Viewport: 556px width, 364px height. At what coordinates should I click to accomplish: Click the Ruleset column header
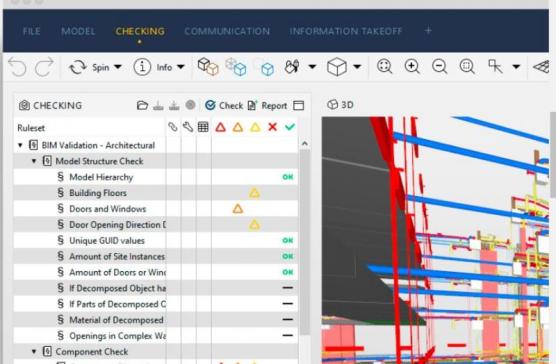coord(31,128)
